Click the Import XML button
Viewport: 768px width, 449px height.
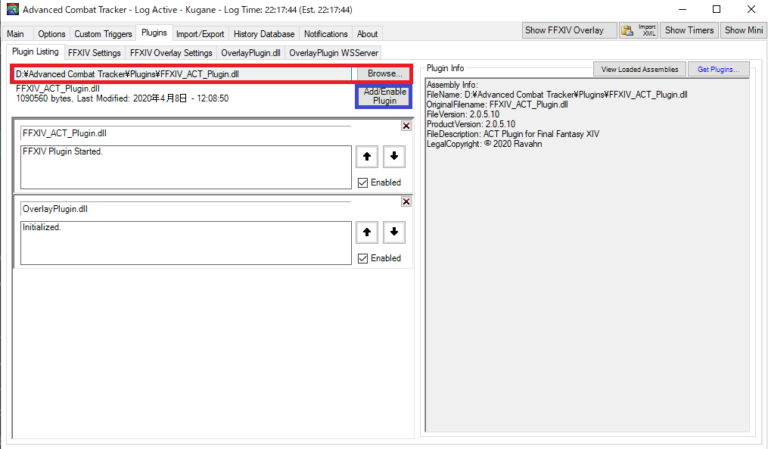(x=647, y=31)
